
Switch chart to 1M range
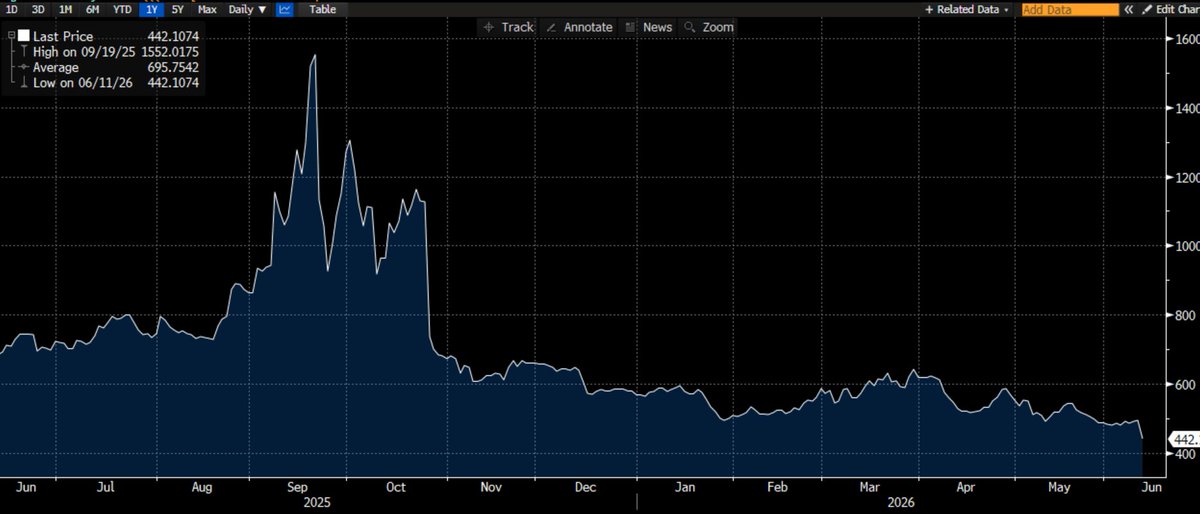pos(65,9)
